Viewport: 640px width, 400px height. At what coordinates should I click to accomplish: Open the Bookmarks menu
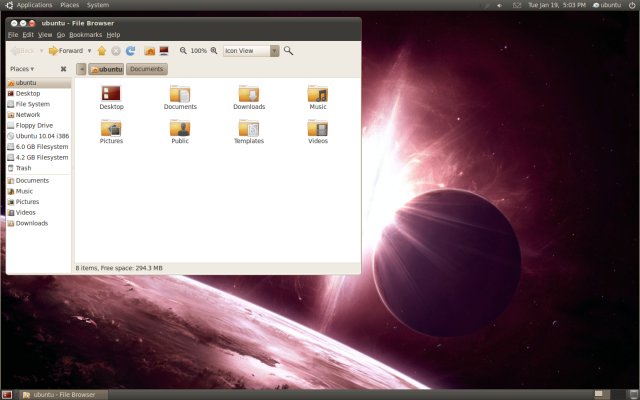pyautogui.click(x=85, y=35)
